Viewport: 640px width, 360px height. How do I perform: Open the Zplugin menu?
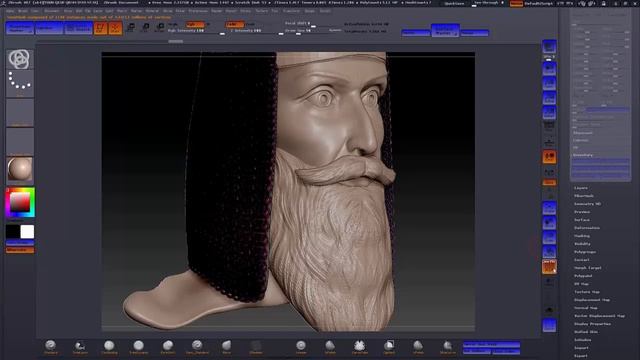[x=309, y=11]
